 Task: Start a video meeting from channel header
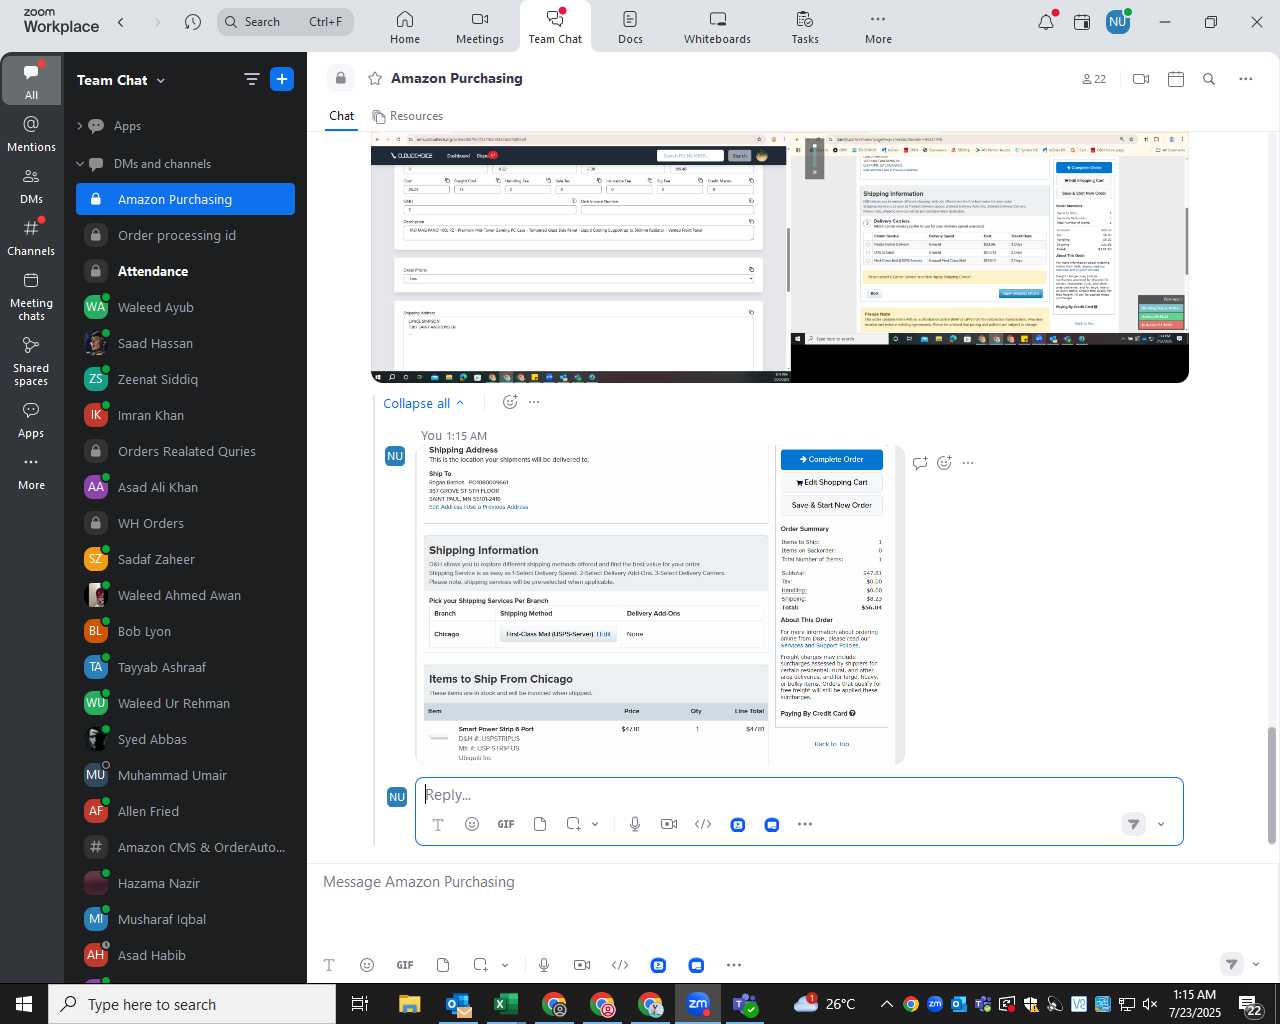[x=1141, y=79]
